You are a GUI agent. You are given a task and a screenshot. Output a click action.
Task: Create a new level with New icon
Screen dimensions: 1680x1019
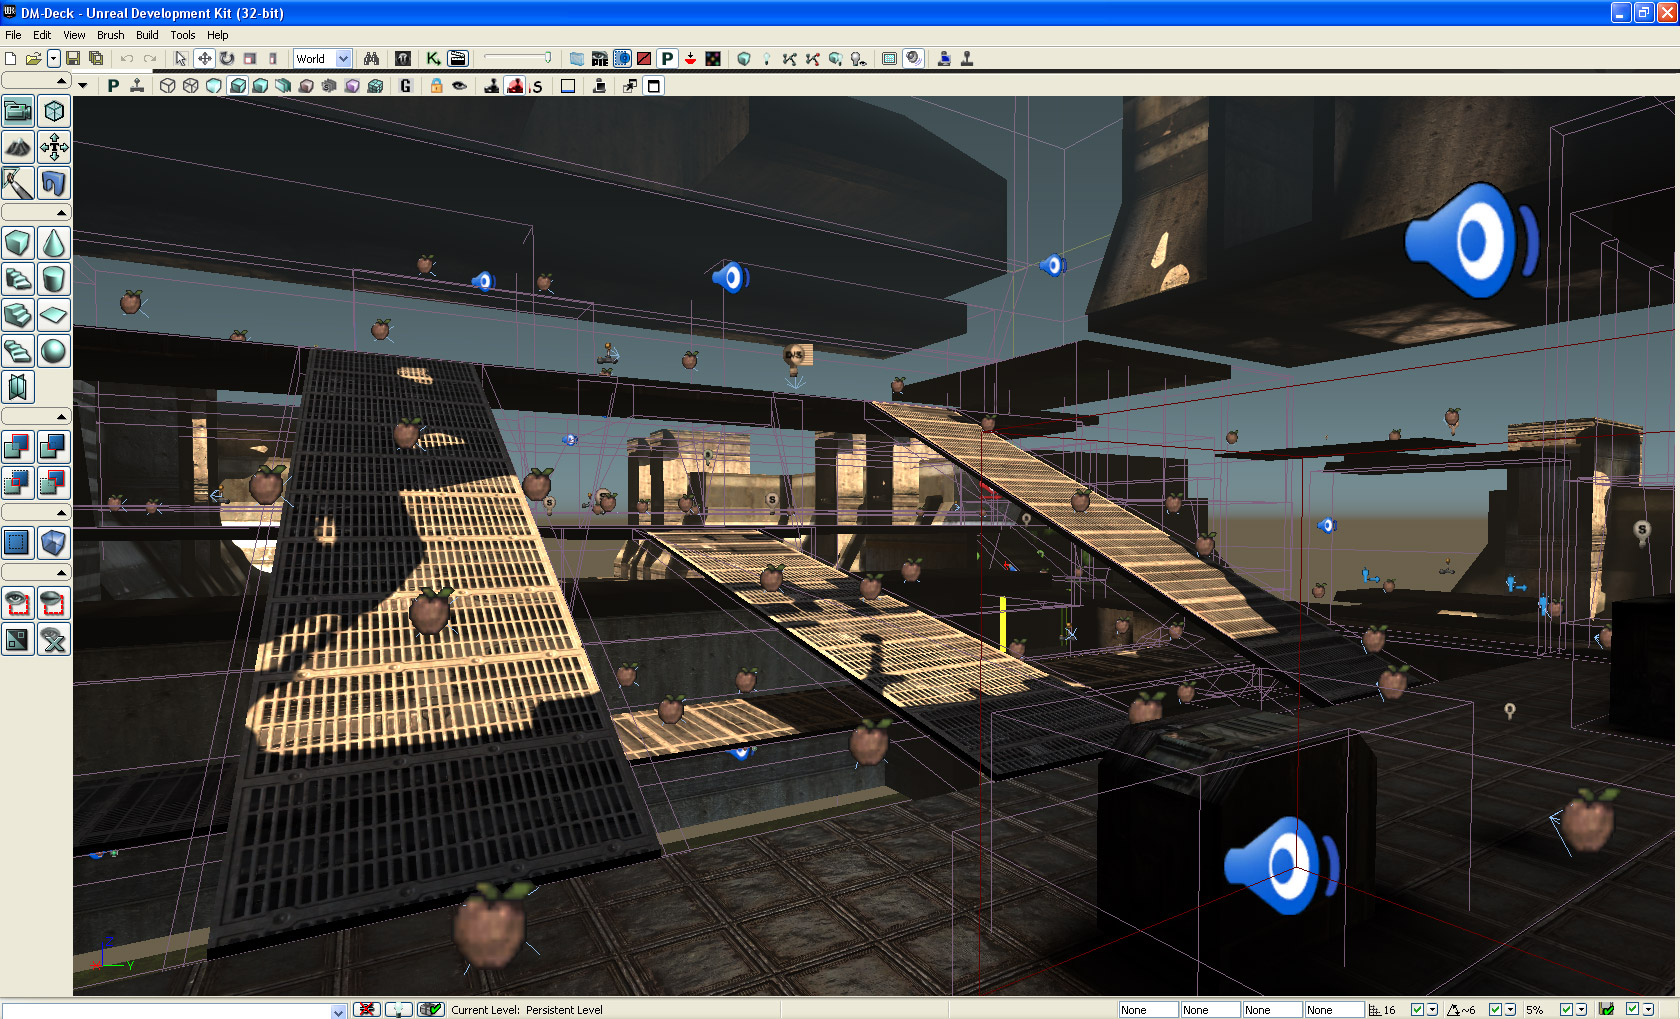coord(11,58)
